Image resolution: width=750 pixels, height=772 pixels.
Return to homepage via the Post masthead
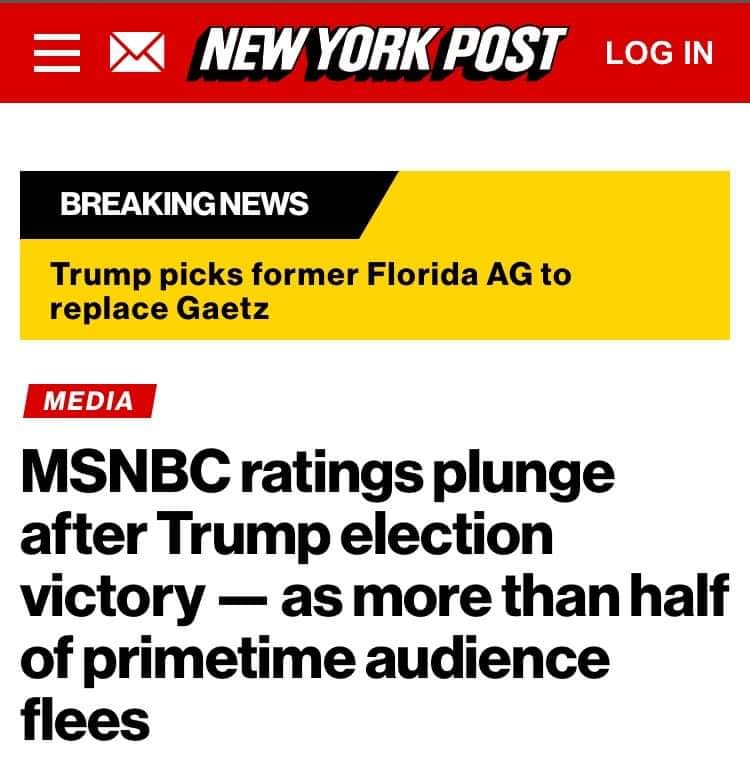pos(380,52)
